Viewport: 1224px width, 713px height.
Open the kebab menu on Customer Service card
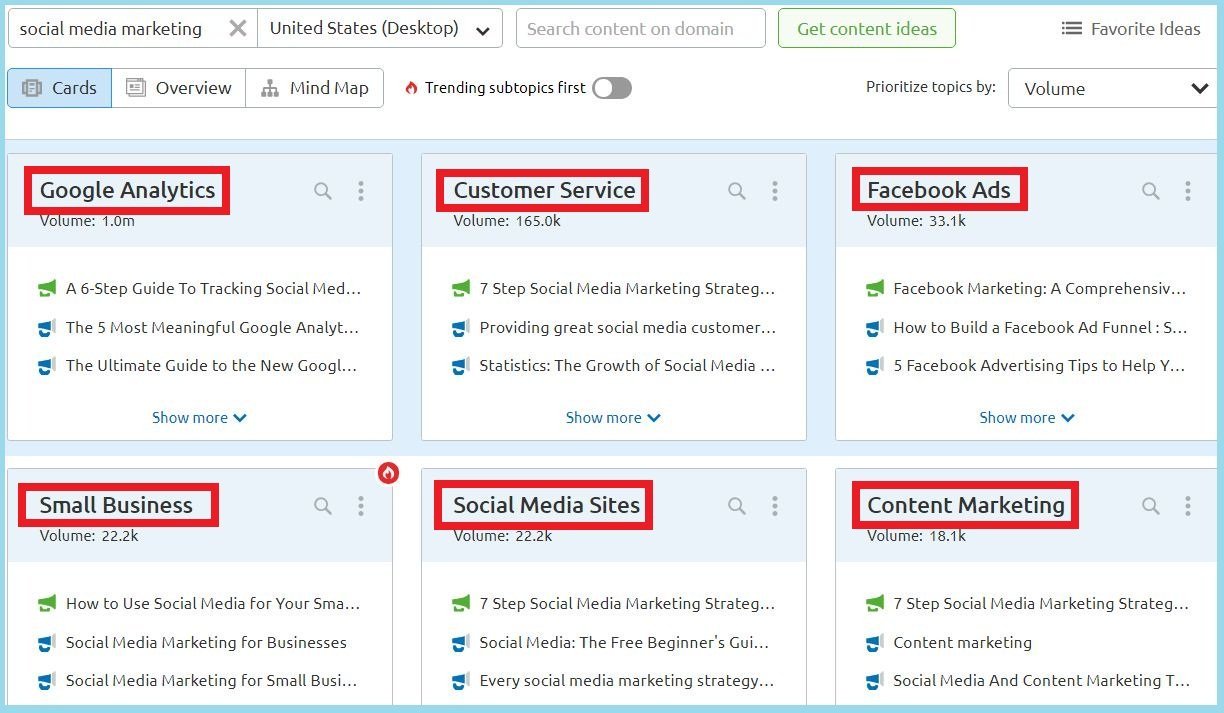pyautogui.click(x=775, y=190)
